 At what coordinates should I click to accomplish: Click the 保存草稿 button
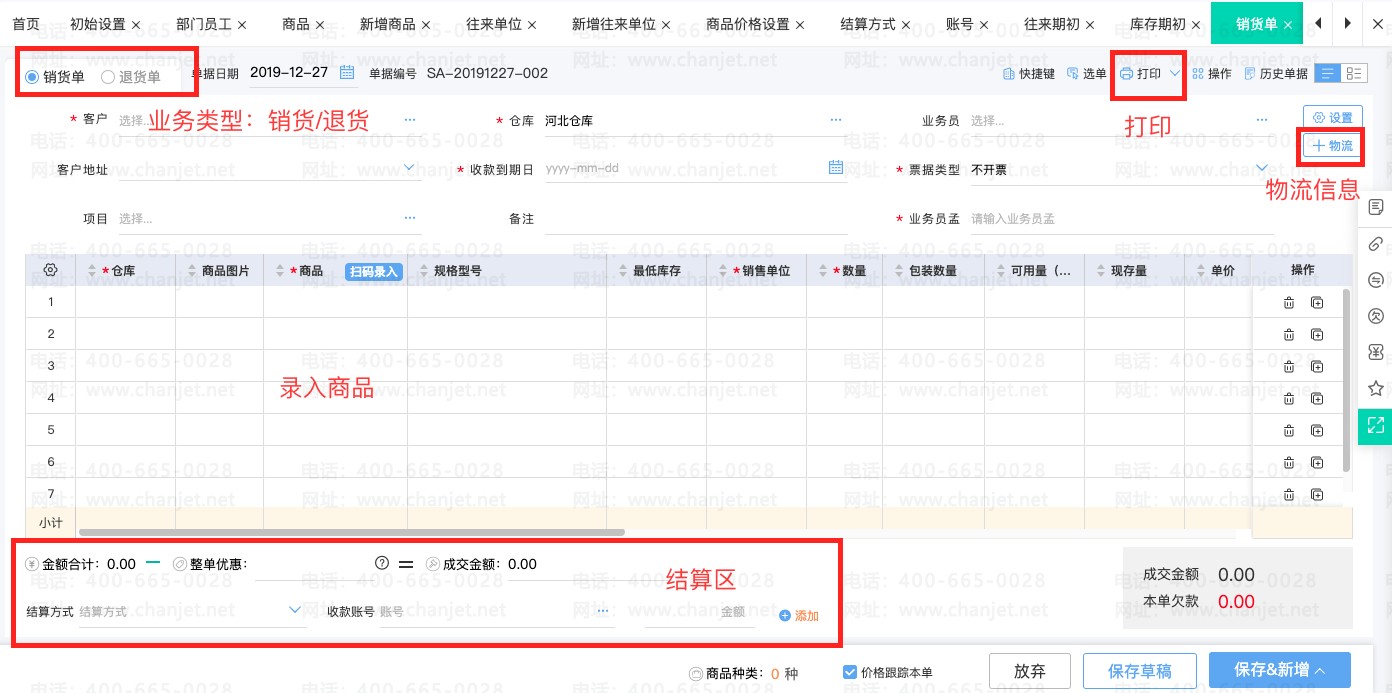click(x=1140, y=671)
